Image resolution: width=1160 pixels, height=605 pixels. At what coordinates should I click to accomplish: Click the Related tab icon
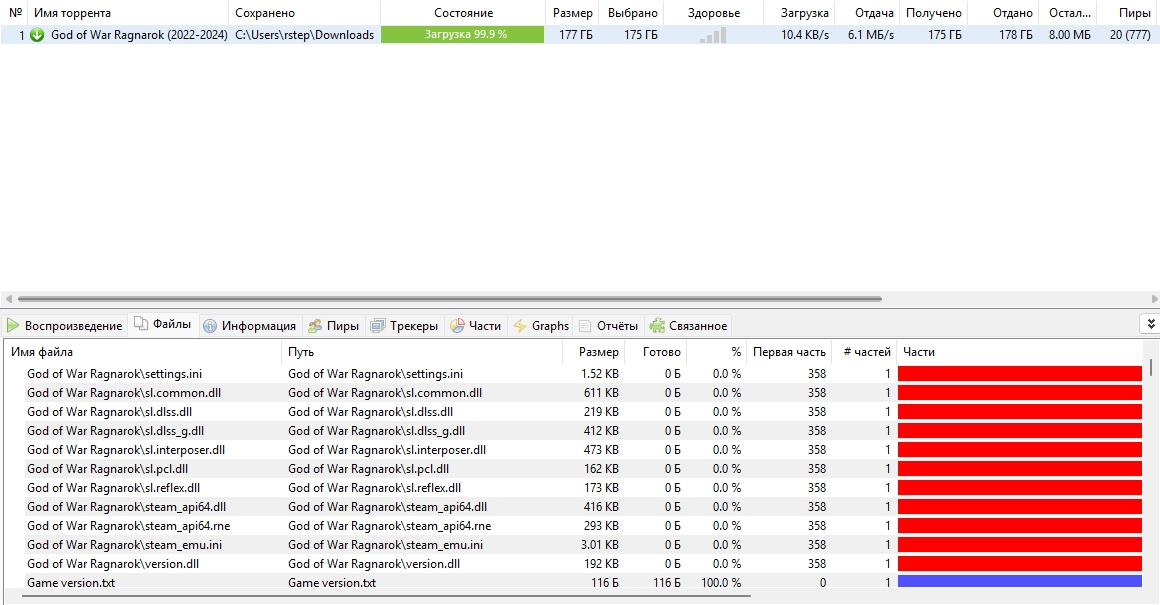pyautogui.click(x=657, y=326)
